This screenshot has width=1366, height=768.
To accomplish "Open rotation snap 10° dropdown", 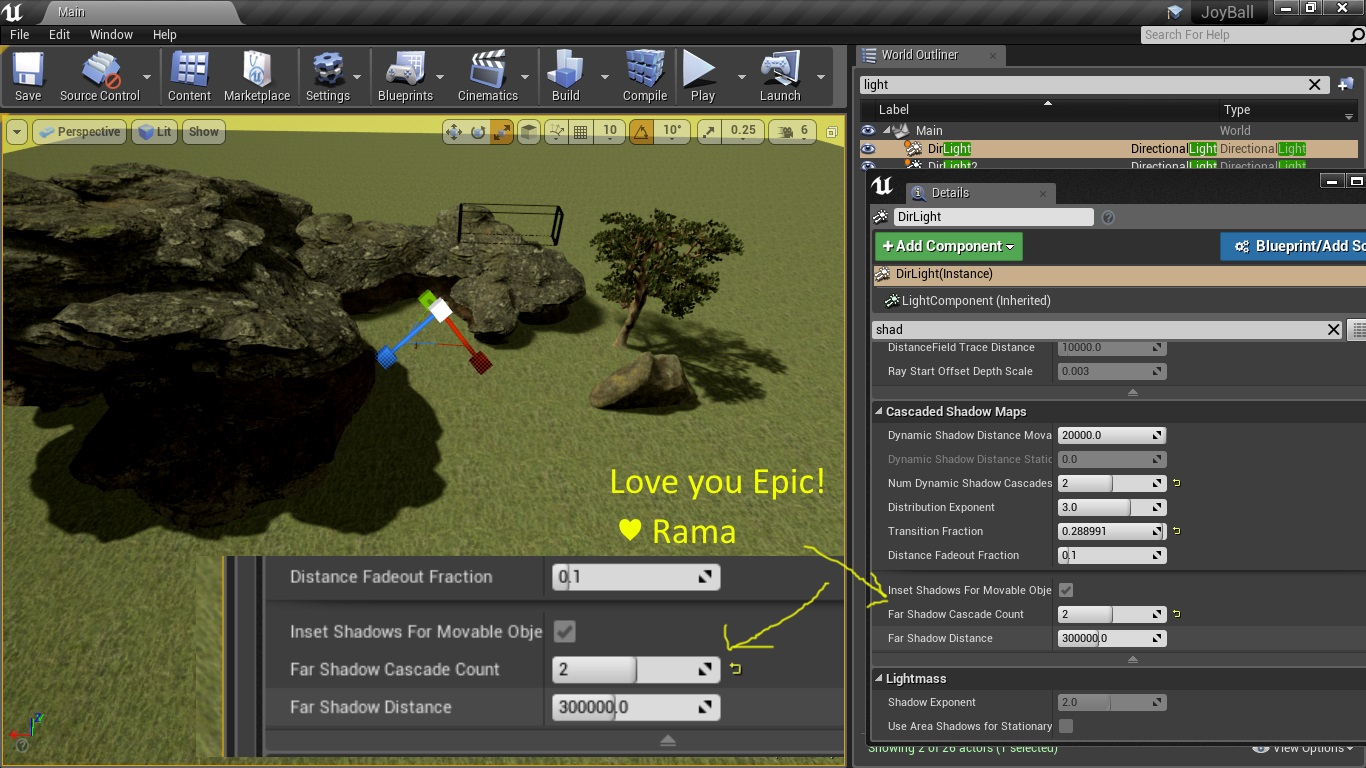I will click(671, 131).
